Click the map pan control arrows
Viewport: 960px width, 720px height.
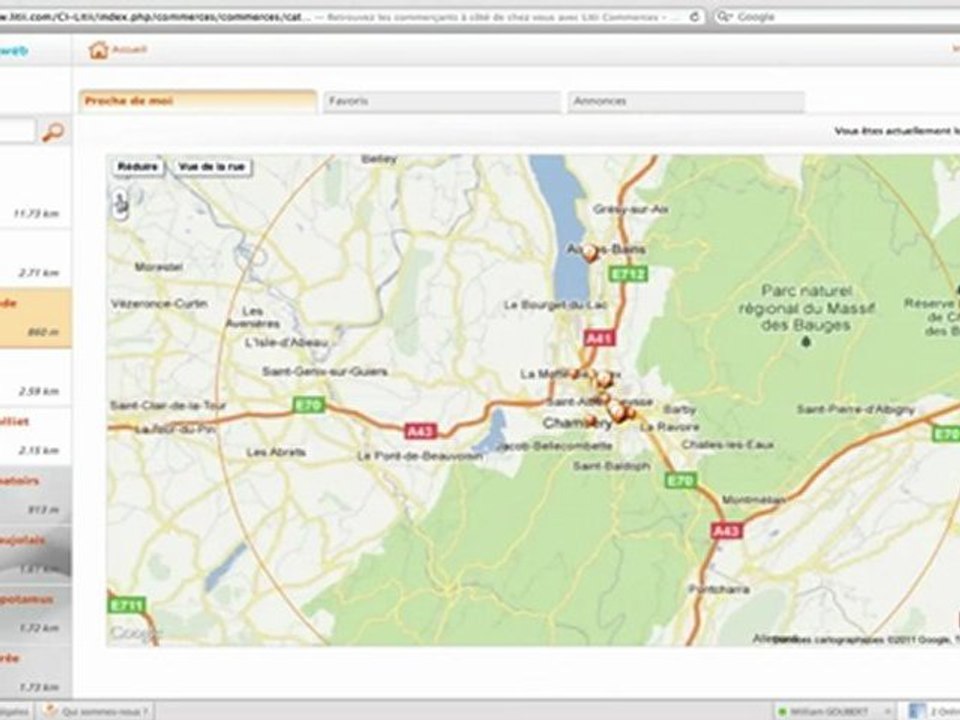coord(121,204)
